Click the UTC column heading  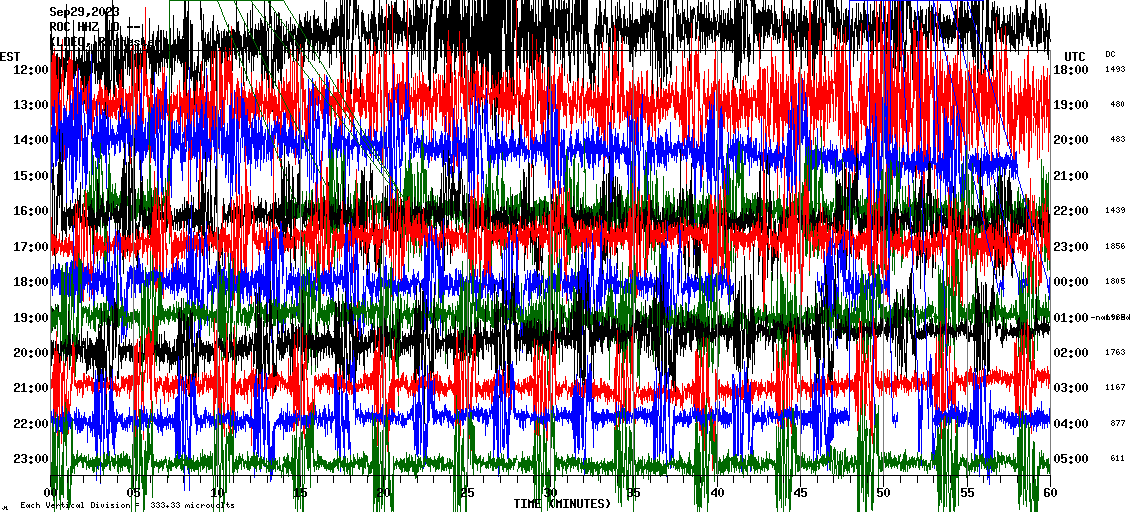pos(1075,56)
